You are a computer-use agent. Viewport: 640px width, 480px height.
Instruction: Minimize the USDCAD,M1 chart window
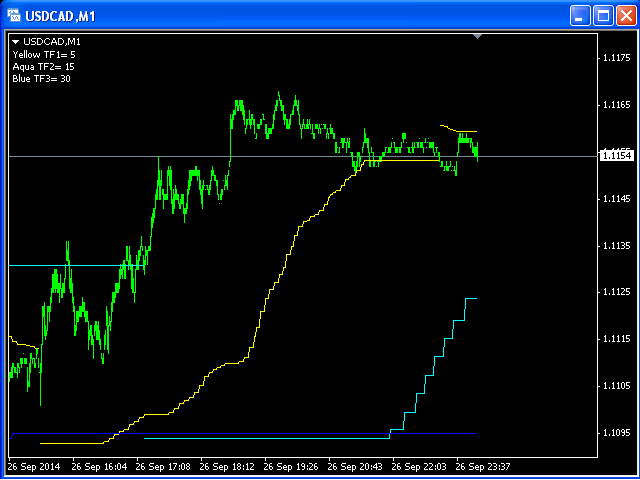coord(581,15)
